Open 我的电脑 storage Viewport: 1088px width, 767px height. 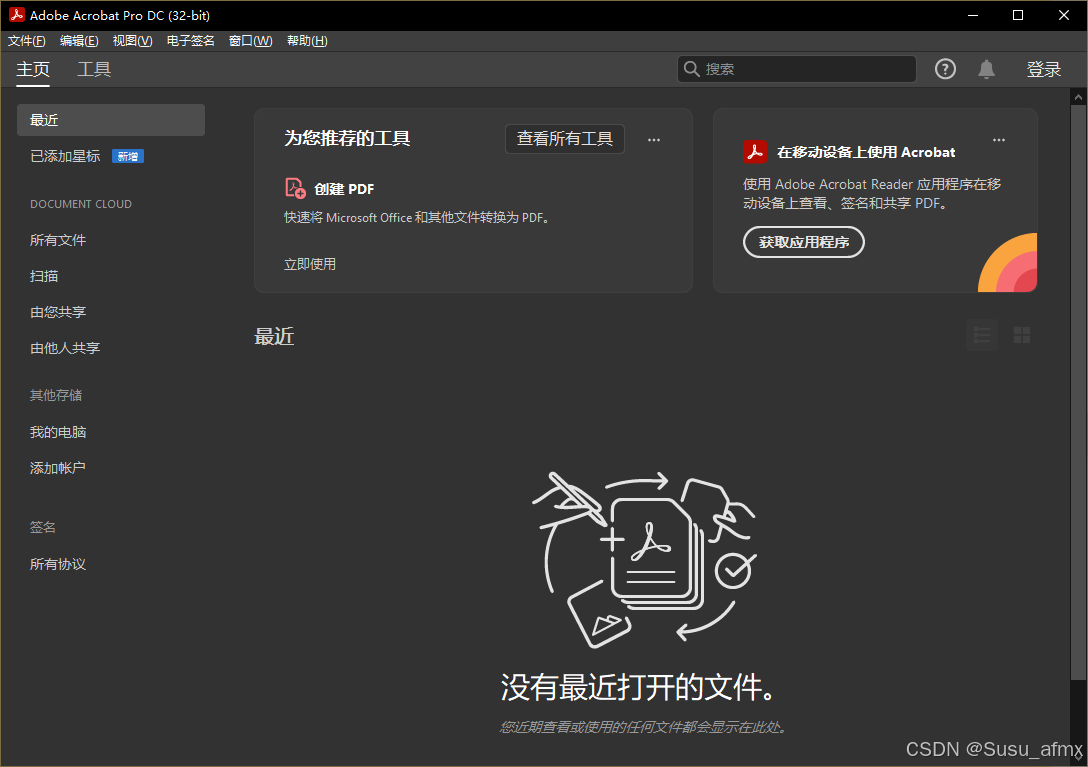click(x=58, y=432)
